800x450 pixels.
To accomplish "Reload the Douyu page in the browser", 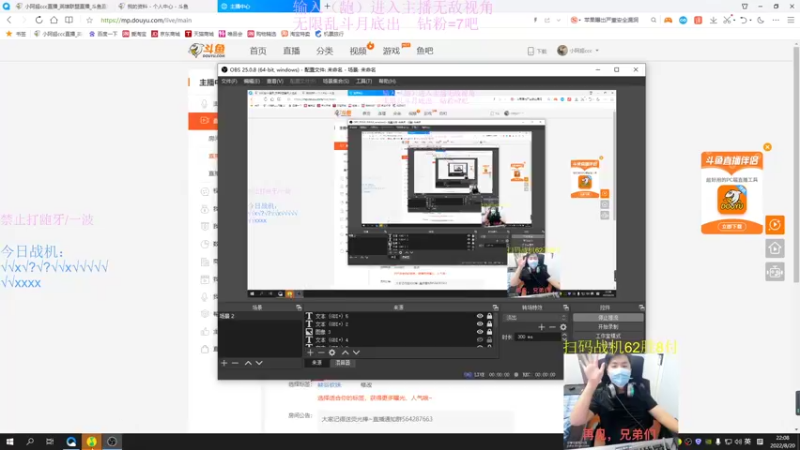I will pos(39,20).
